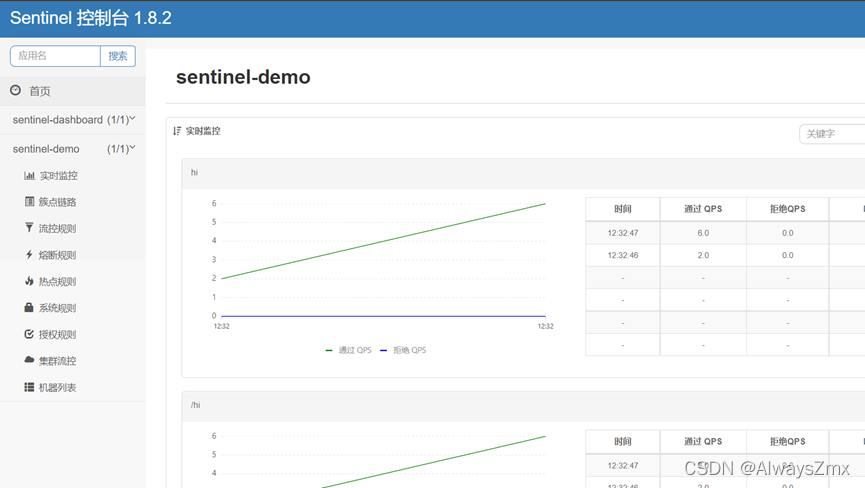Viewport: 865px width, 488px height.
Task: Click the 通过 QPS column header in /hi table
Action: coord(703,442)
